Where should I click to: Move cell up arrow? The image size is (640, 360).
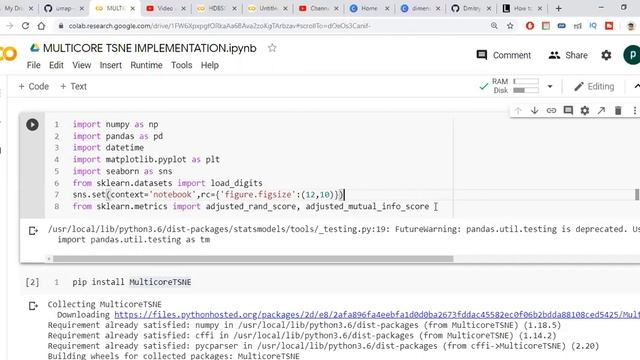click(x=518, y=111)
